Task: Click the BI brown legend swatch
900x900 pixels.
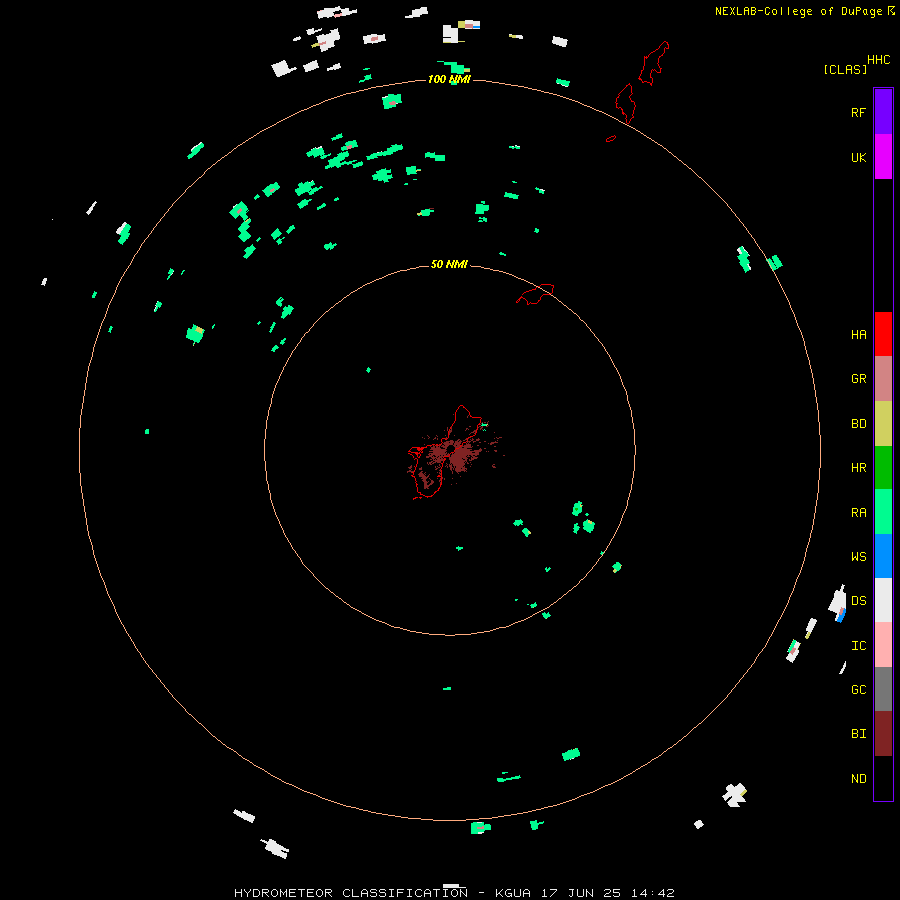Action: point(883,734)
